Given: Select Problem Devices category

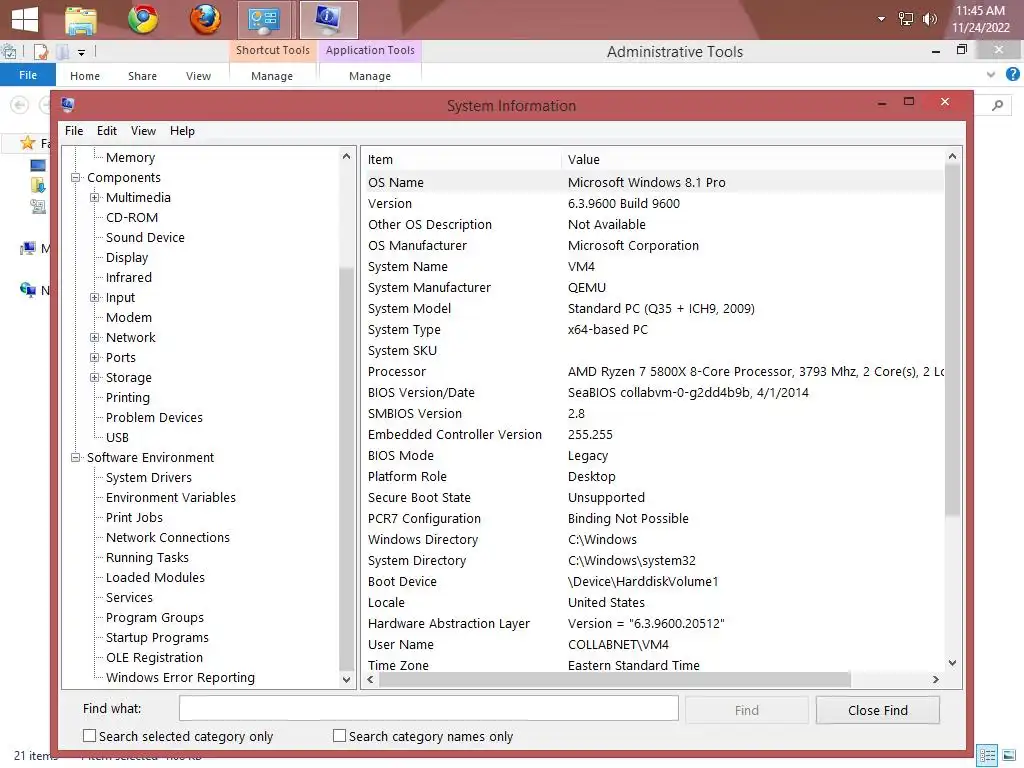Looking at the screenshot, I should (154, 417).
